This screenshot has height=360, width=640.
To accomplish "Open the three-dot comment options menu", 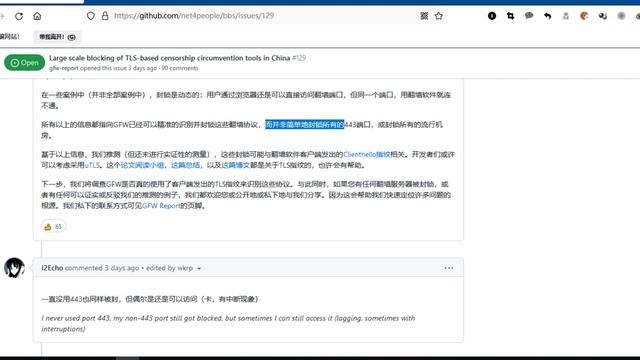I will pyautogui.click(x=449, y=268).
